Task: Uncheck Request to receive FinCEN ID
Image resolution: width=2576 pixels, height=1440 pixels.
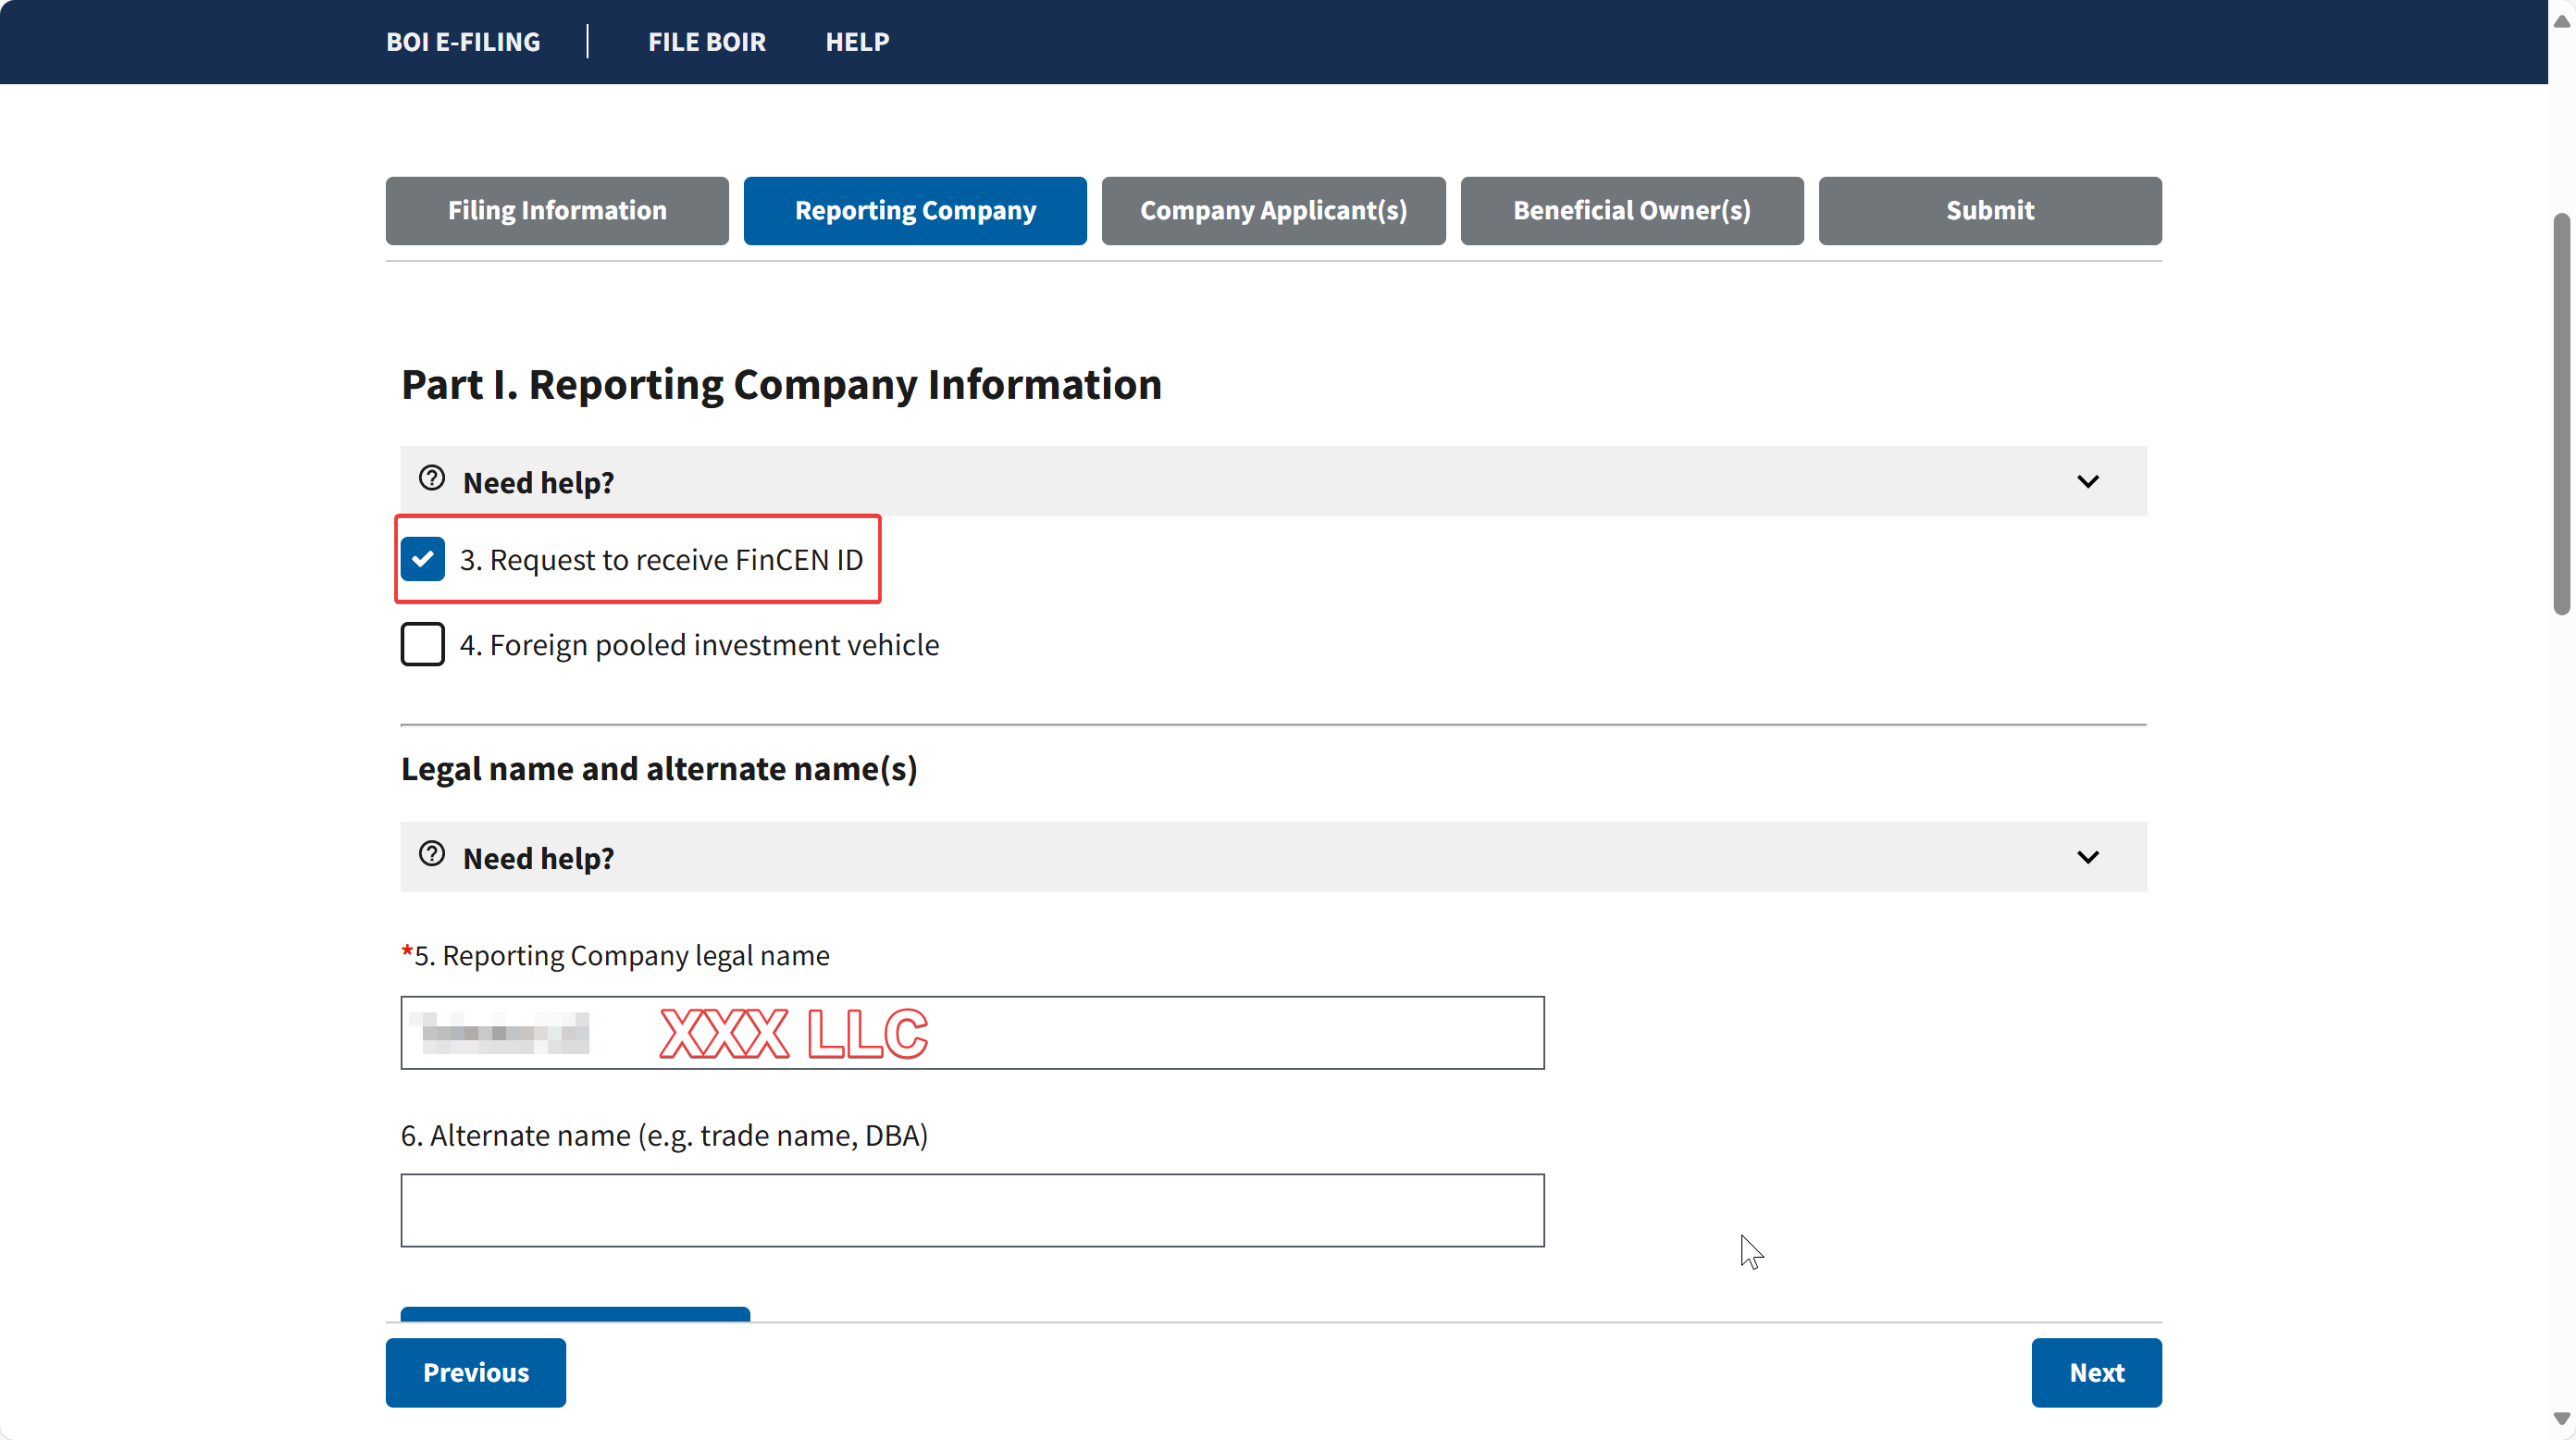Action: point(423,559)
